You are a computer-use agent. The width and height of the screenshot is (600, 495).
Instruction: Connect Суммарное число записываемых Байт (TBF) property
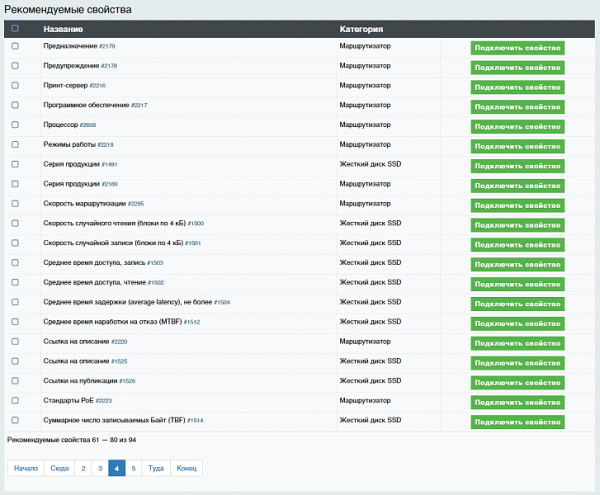(517, 421)
